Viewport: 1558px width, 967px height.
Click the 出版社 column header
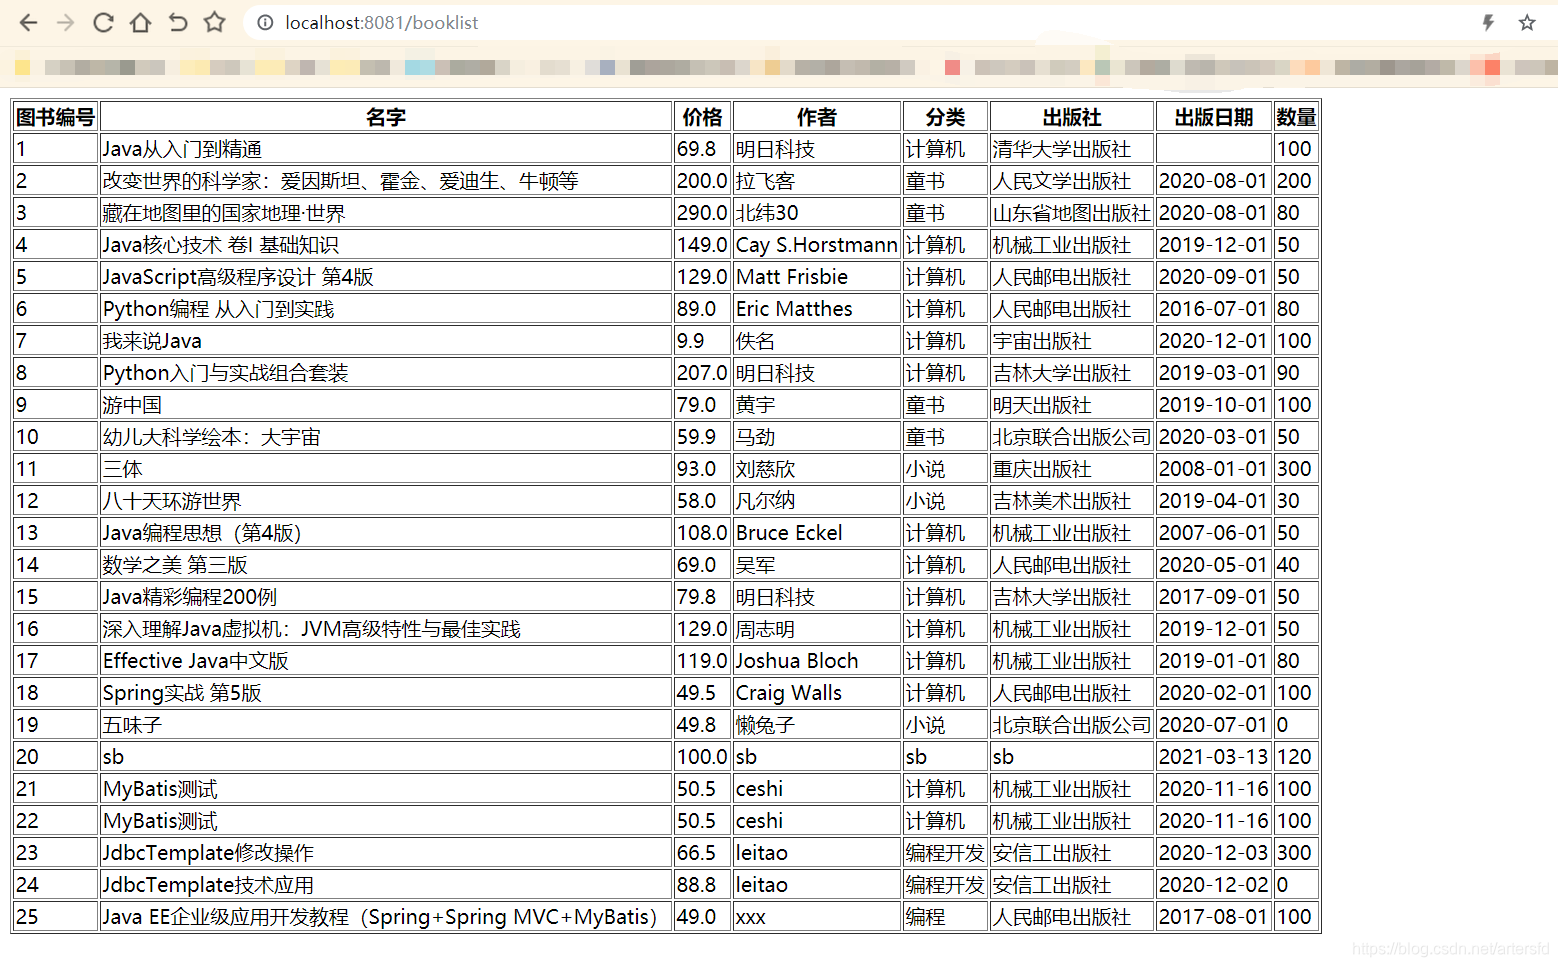tap(1072, 117)
